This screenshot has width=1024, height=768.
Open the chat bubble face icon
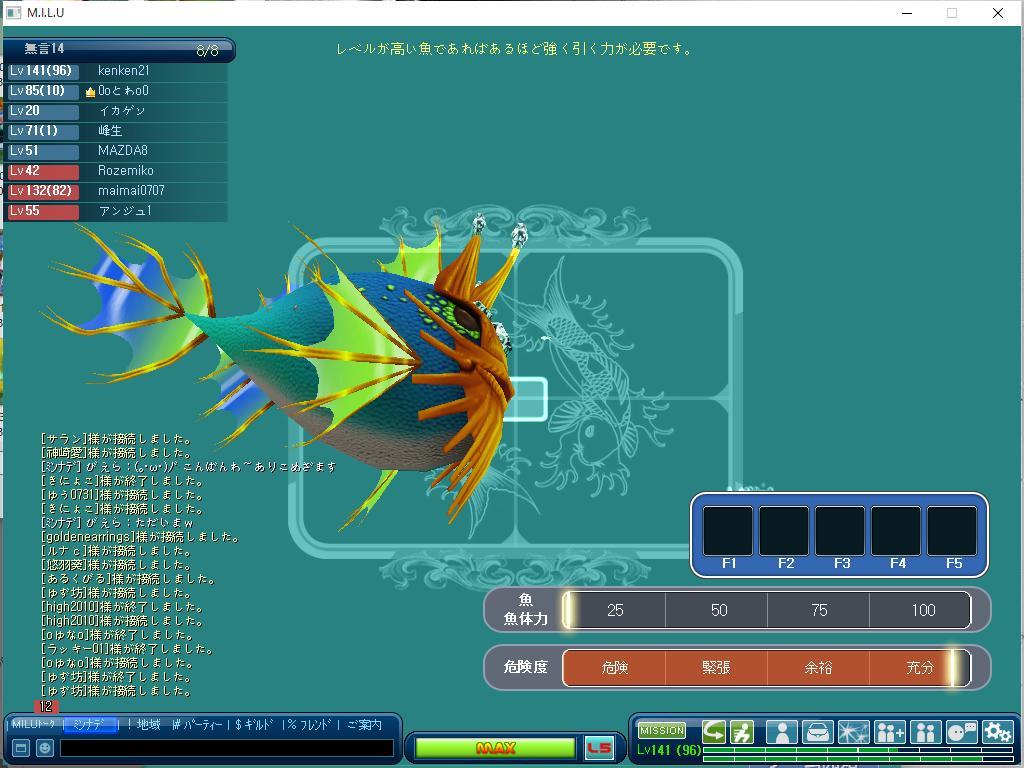coord(961,733)
